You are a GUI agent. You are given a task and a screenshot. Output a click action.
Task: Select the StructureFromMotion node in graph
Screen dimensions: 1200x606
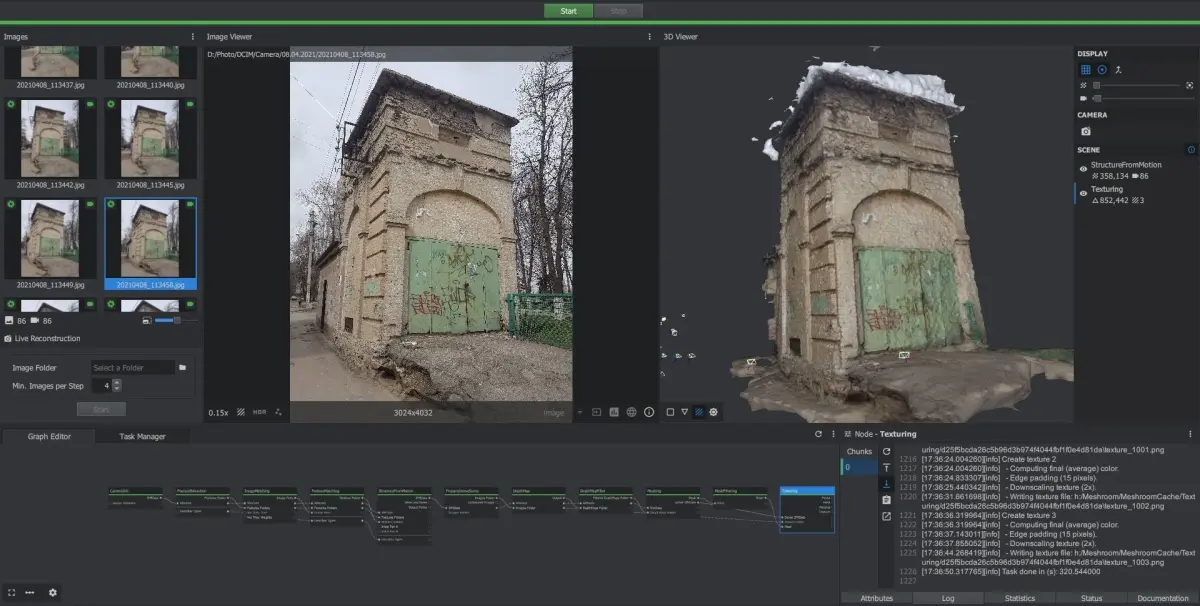pyautogui.click(x=404, y=515)
